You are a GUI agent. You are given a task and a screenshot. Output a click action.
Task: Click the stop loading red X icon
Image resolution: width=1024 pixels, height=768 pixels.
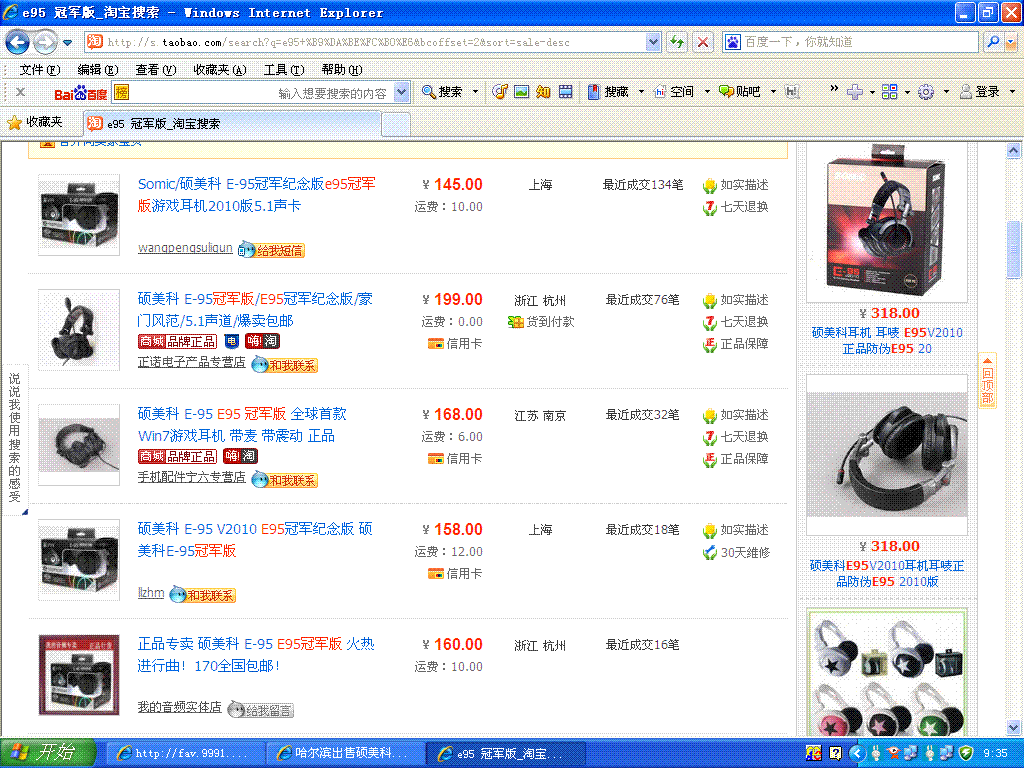coord(703,42)
